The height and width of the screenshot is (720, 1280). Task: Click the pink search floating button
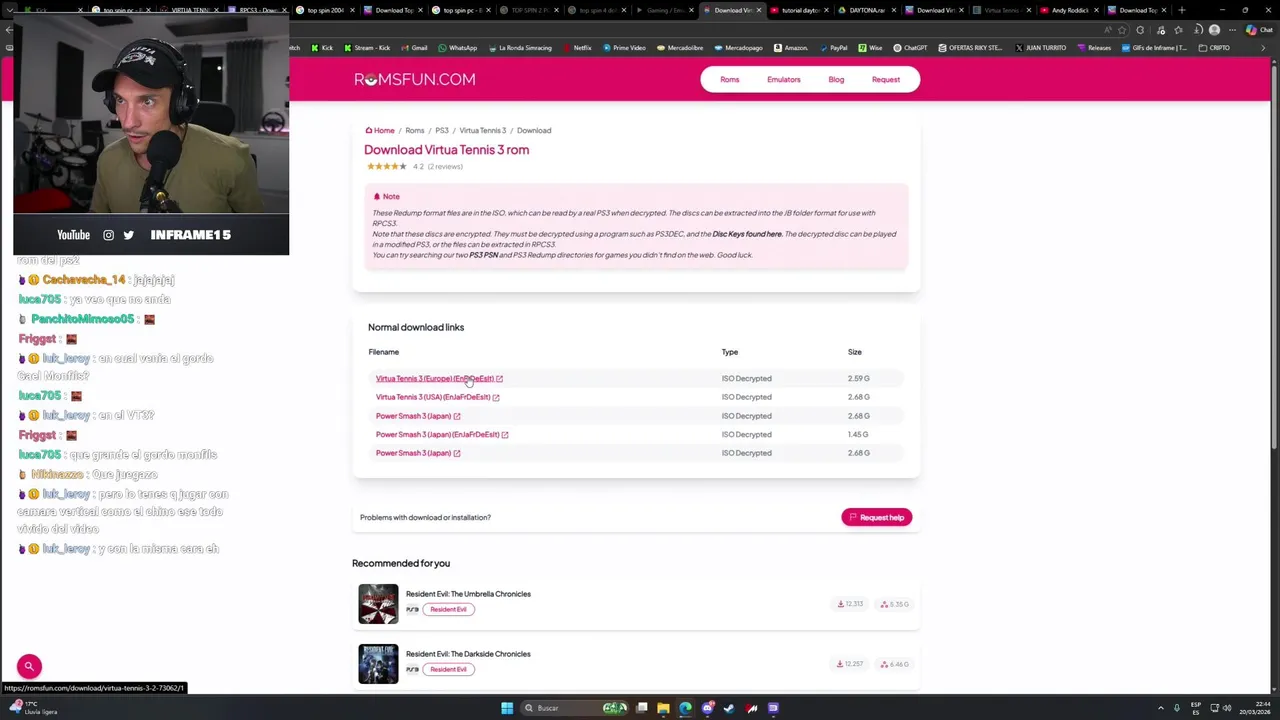point(29,666)
